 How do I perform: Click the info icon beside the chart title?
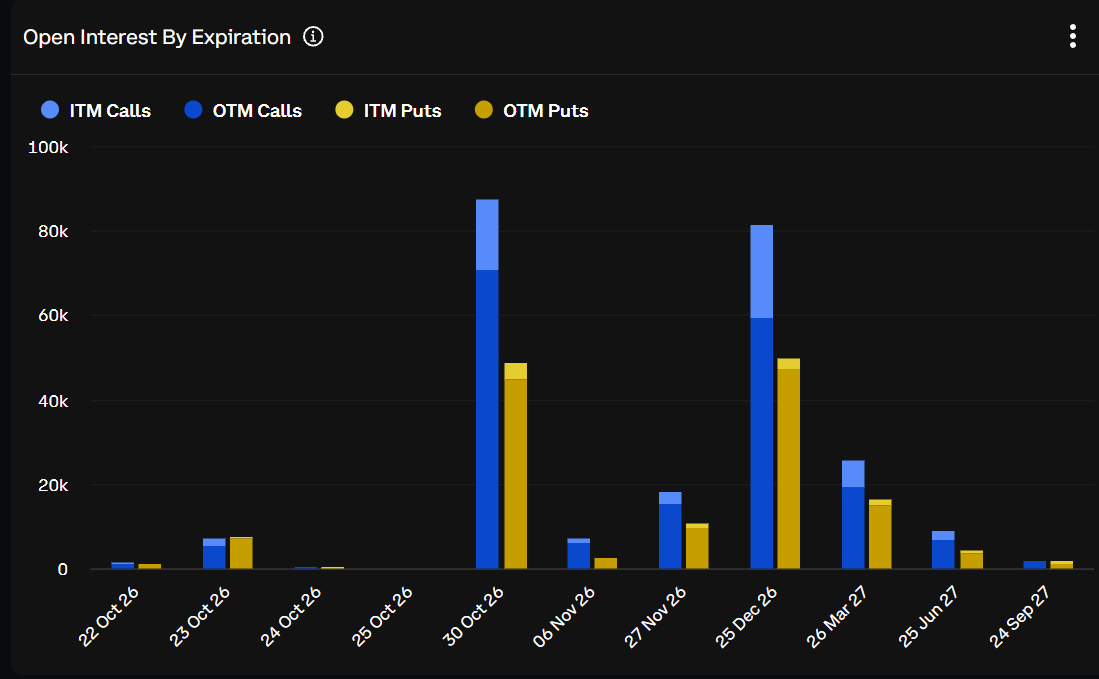pos(313,36)
